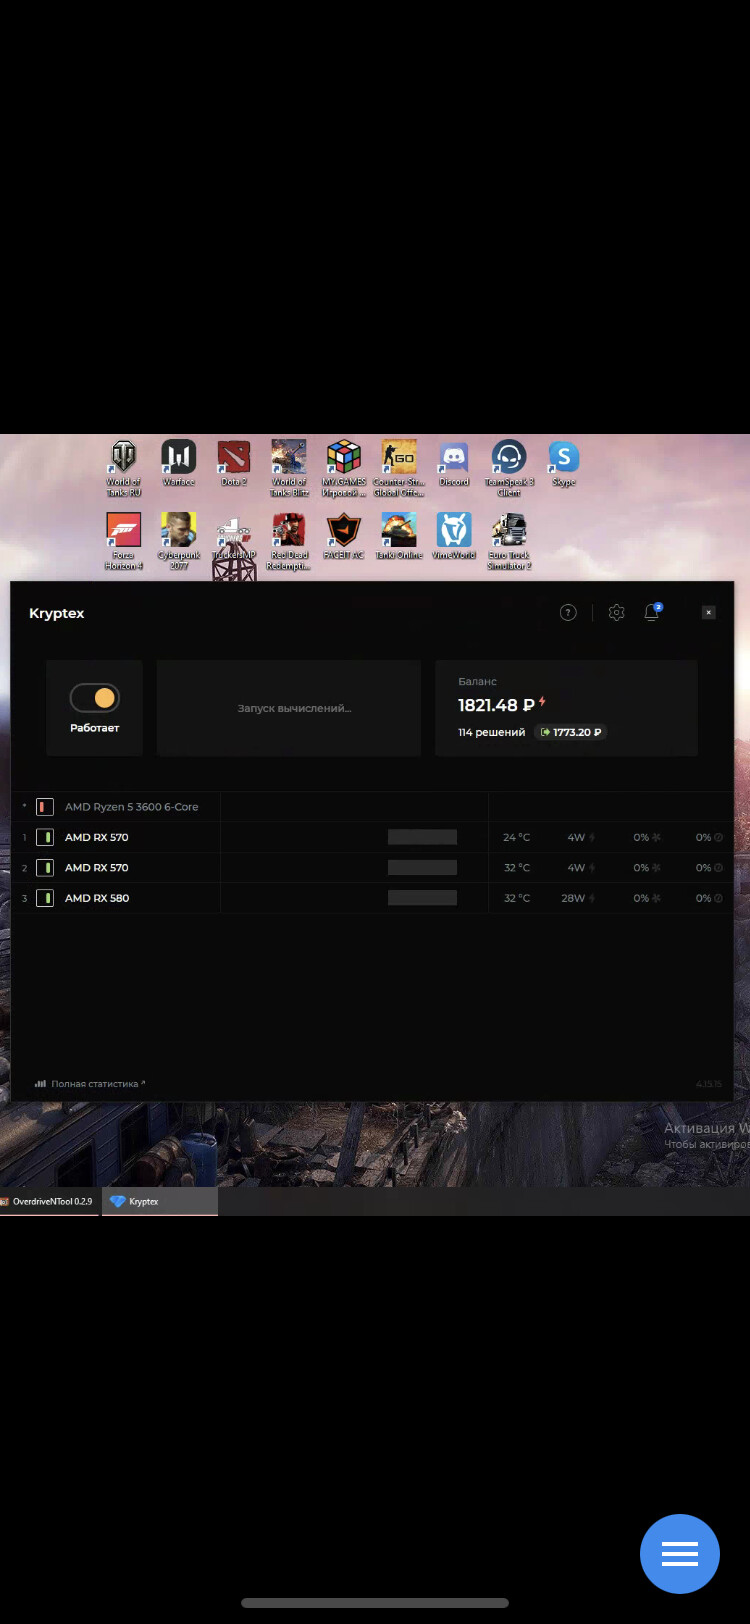Image resolution: width=750 pixels, height=1624 pixels.
Task: Click the hashrate bar in the RX 580 row
Action: (422, 898)
